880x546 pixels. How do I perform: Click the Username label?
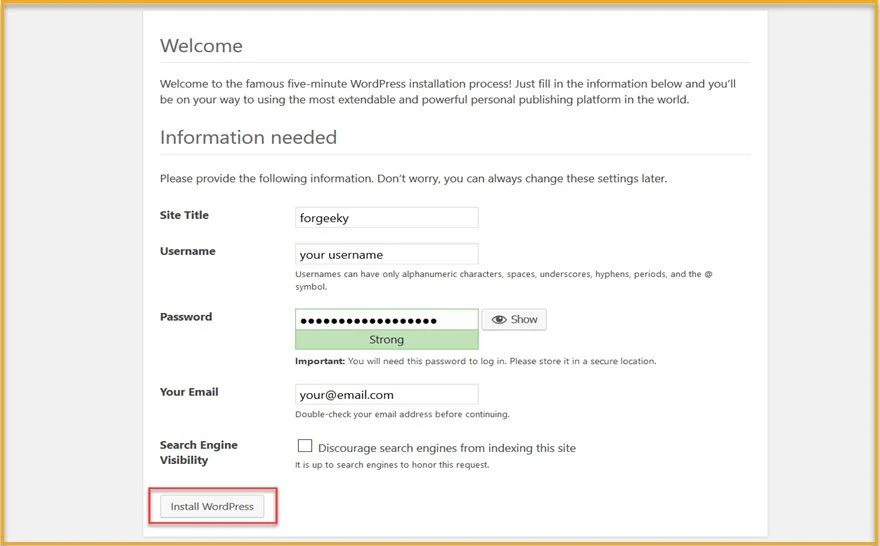click(x=187, y=251)
